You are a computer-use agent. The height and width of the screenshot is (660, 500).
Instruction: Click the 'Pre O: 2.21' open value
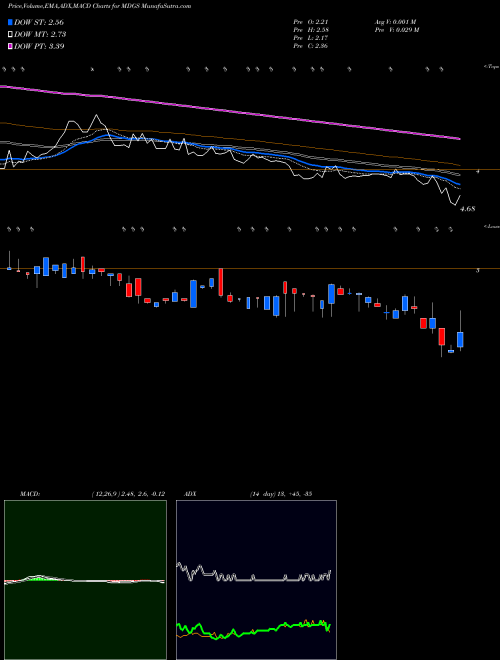pos(311,22)
